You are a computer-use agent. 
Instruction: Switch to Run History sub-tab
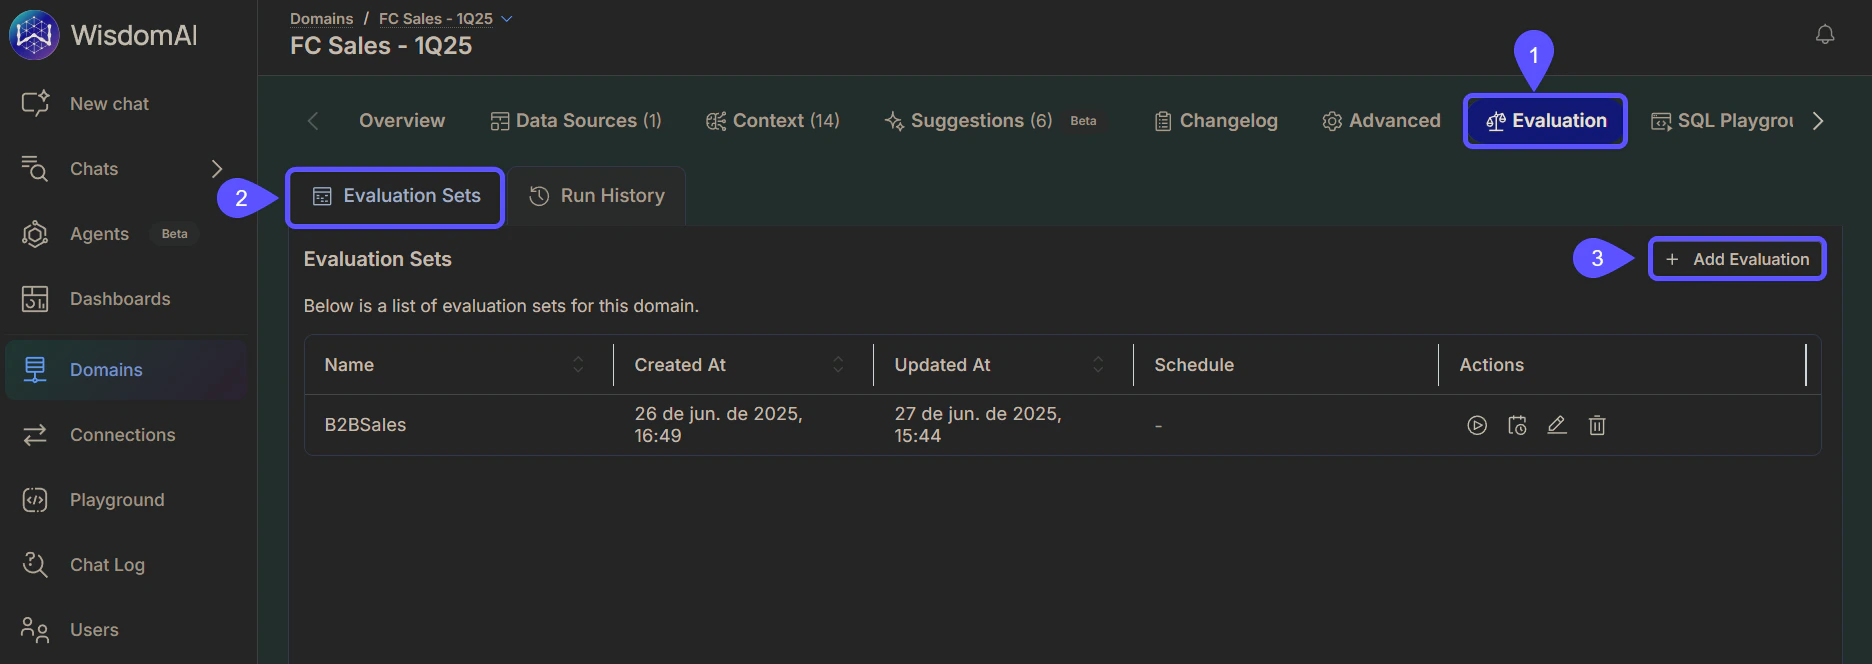click(597, 196)
